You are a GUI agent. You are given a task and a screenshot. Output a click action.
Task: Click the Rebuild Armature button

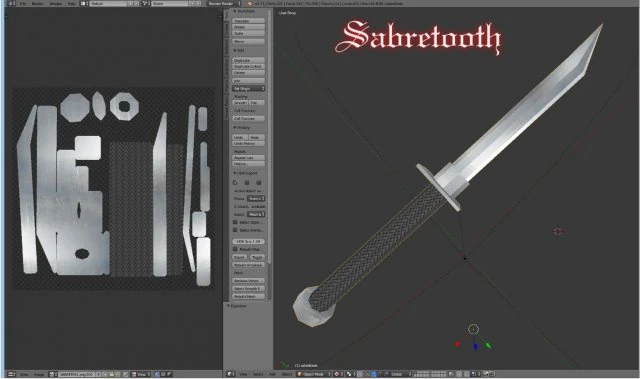[x=248, y=265]
